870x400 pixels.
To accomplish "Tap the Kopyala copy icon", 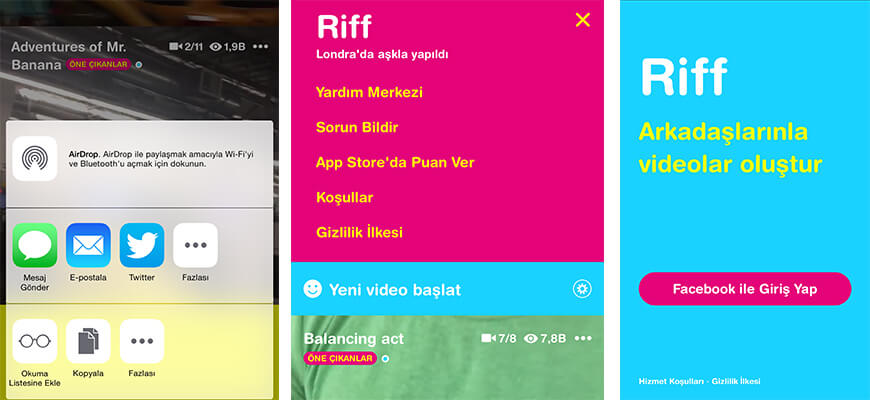I will pos(88,341).
